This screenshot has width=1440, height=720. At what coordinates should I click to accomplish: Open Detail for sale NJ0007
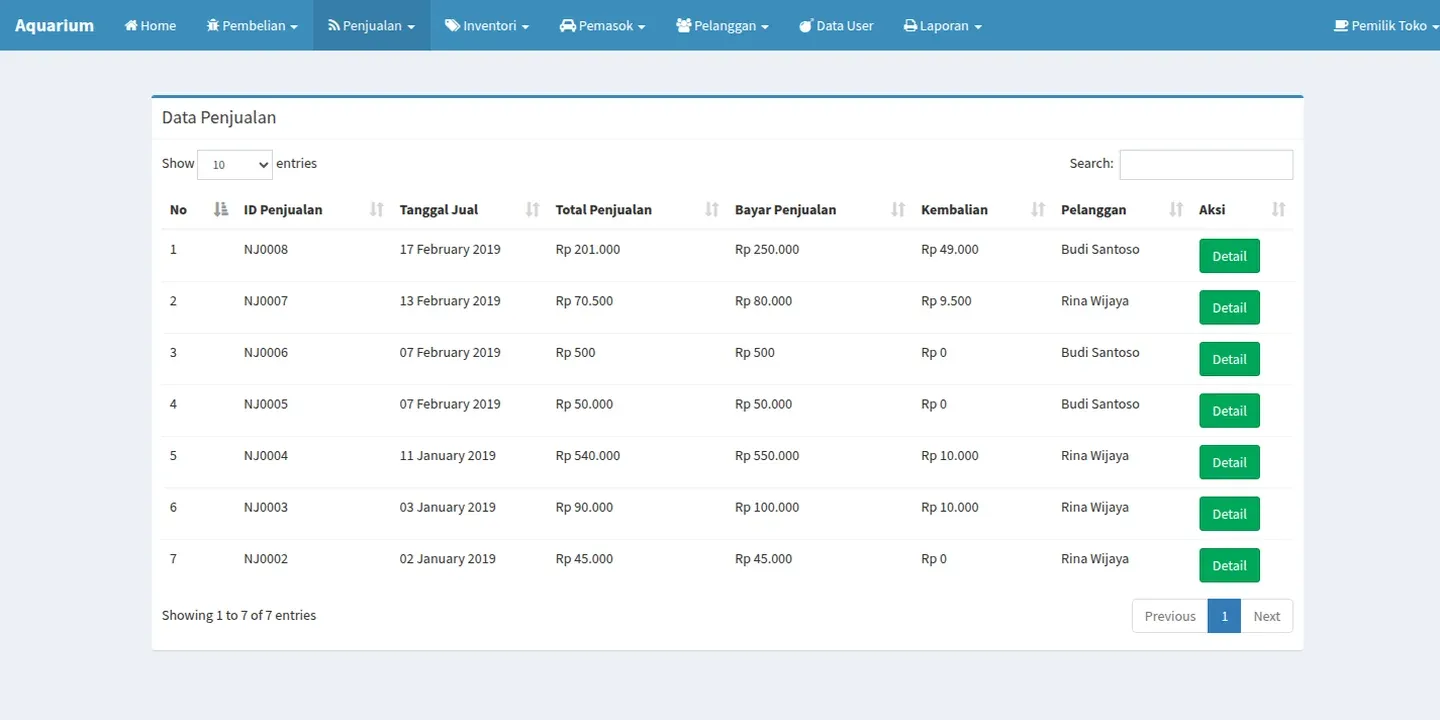pos(1229,308)
